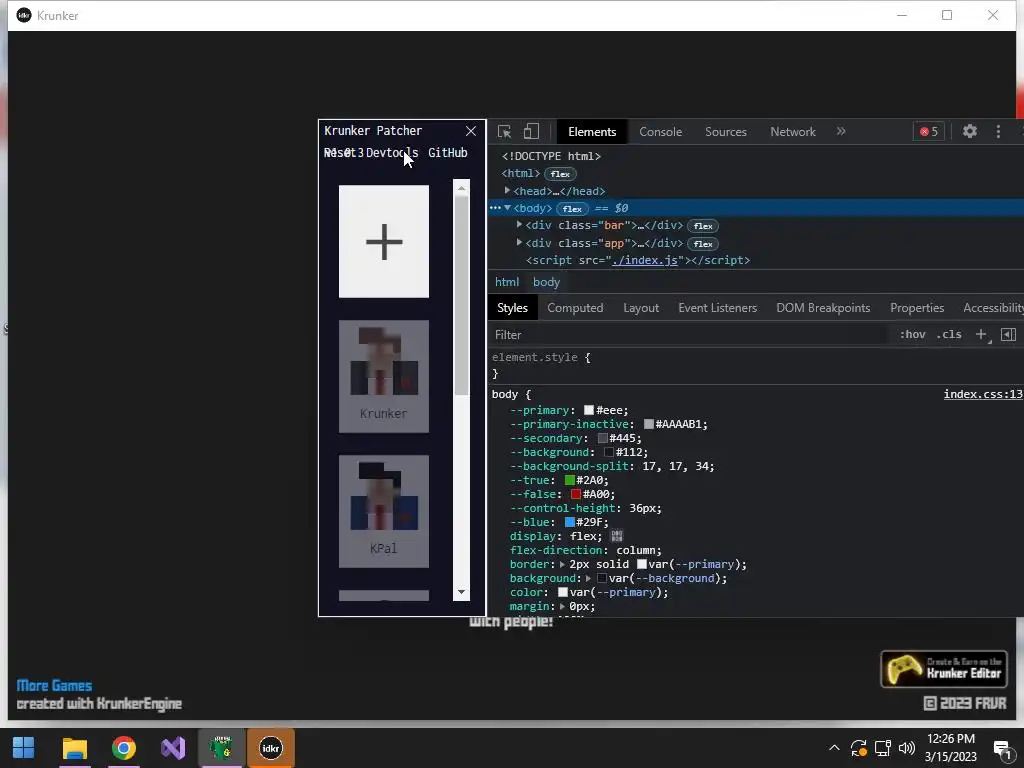The width and height of the screenshot is (1024, 768).
Task: Toggle the flex badge on div app
Action: (703, 244)
